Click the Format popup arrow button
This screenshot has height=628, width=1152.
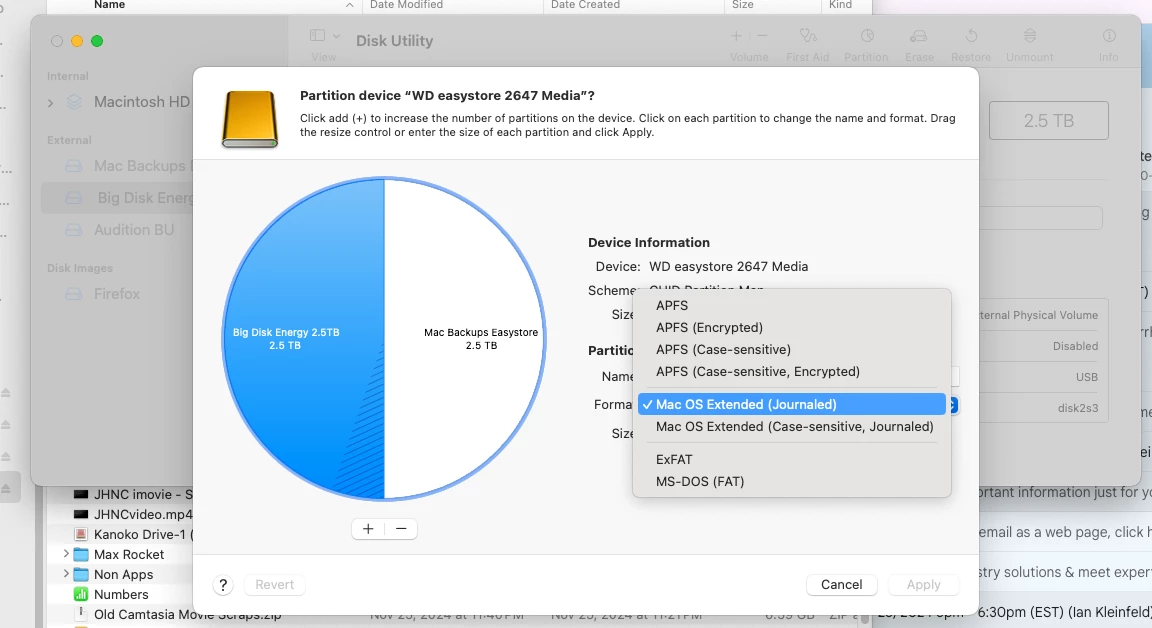953,405
